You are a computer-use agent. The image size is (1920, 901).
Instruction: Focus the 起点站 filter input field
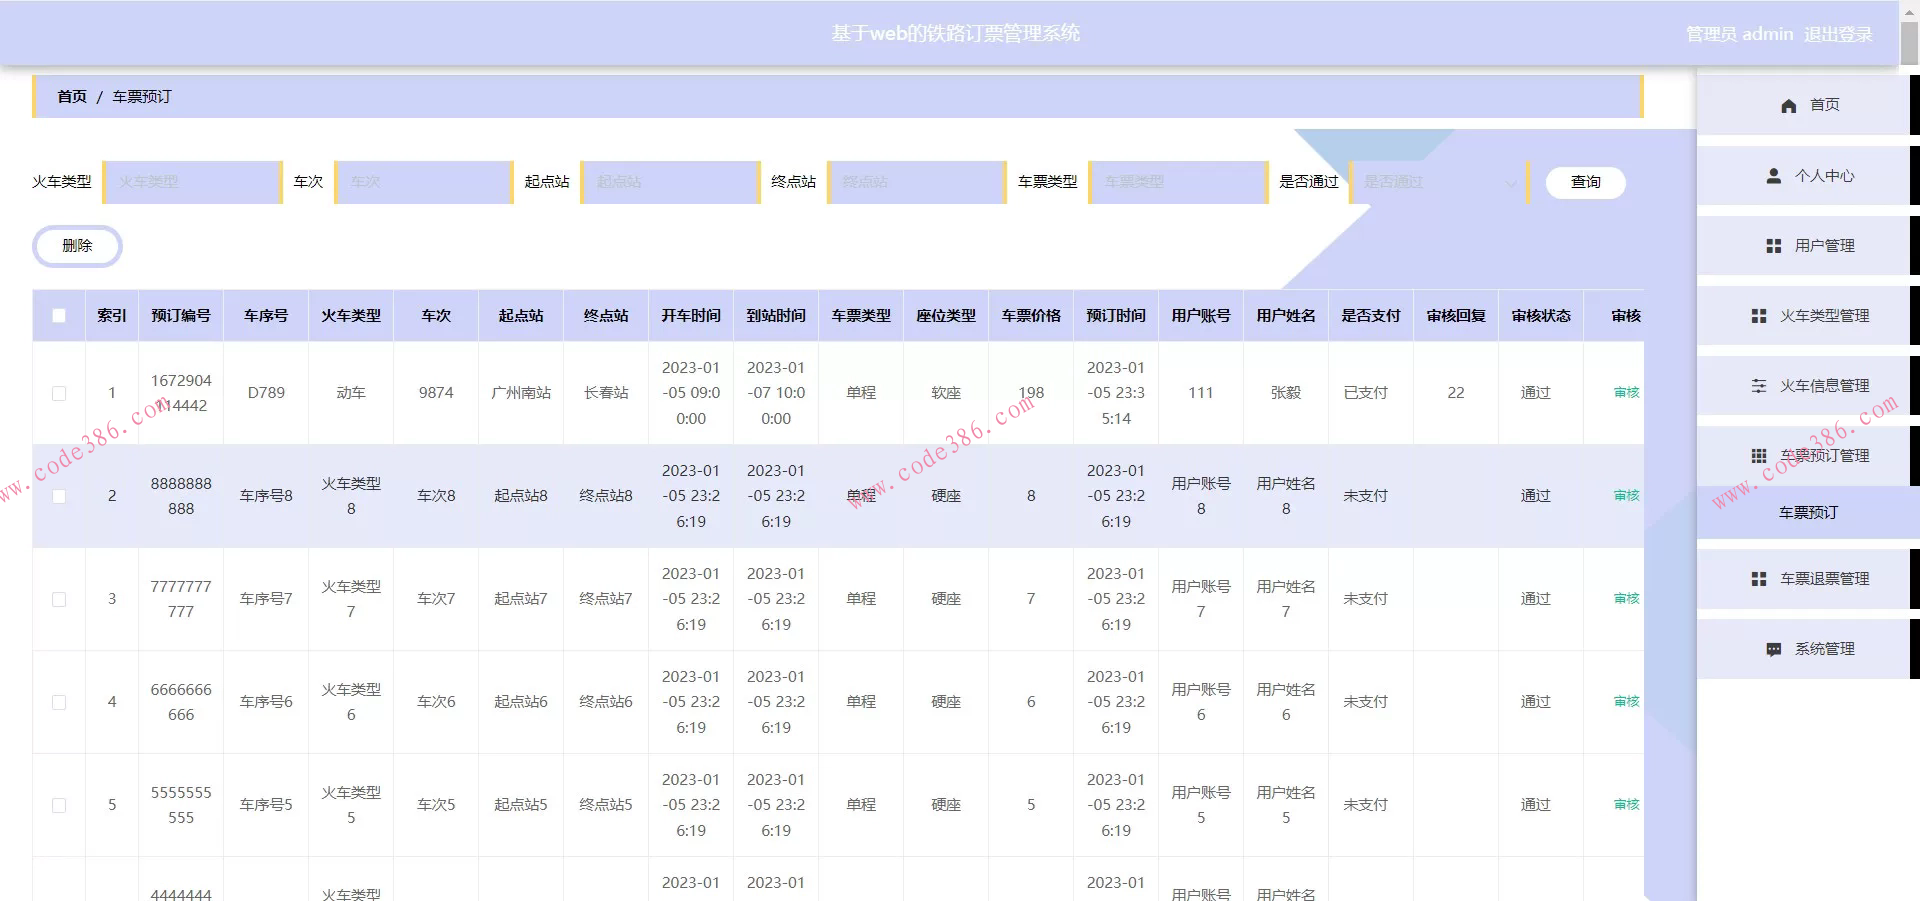click(669, 182)
